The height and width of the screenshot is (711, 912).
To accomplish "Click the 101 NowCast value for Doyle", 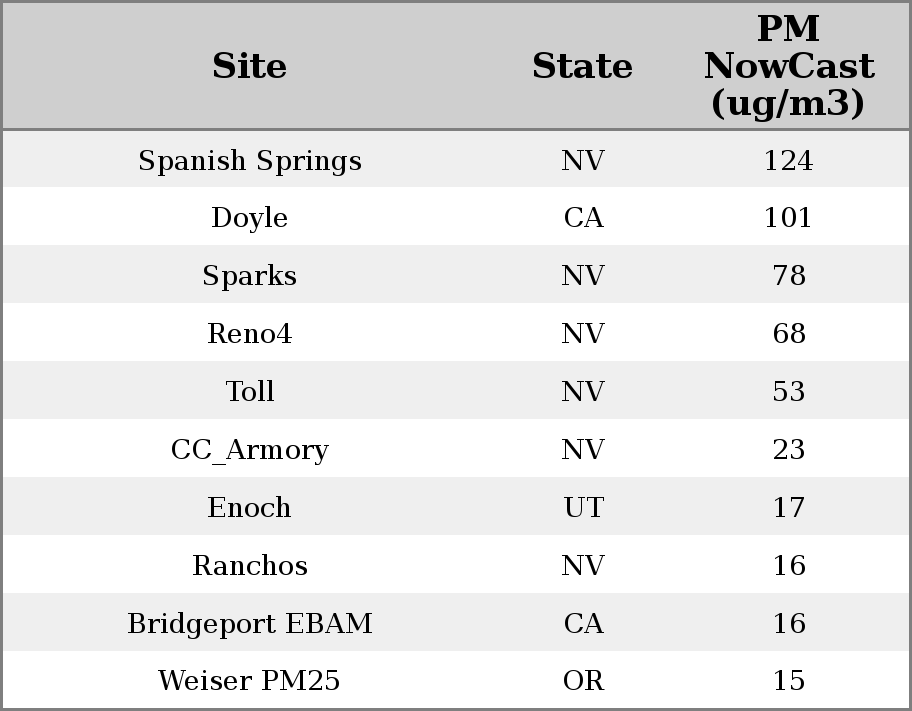I will tap(788, 218).
